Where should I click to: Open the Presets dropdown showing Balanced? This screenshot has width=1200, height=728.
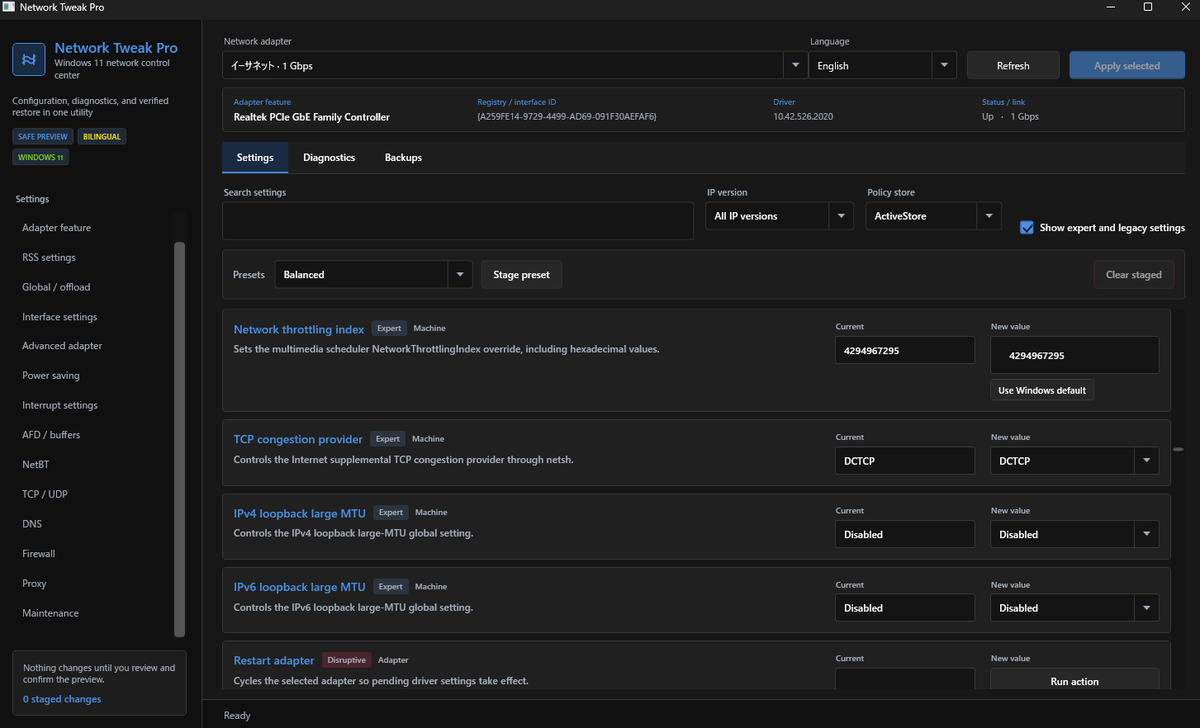[373, 274]
